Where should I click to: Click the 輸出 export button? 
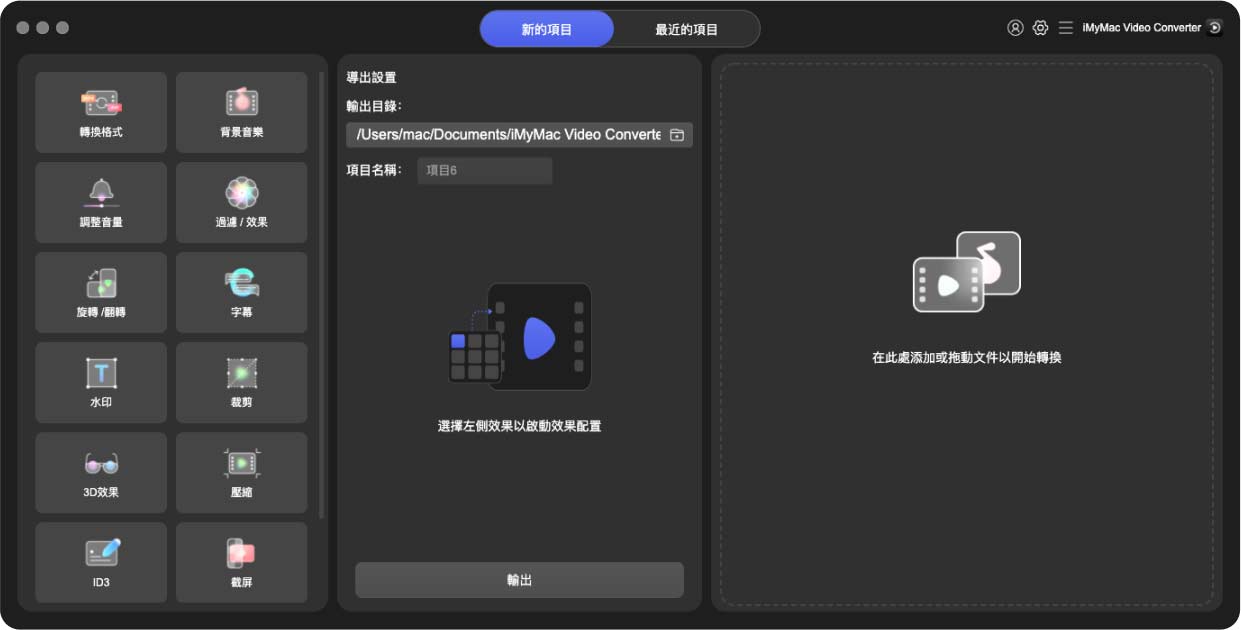pyautogui.click(x=519, y=580)
